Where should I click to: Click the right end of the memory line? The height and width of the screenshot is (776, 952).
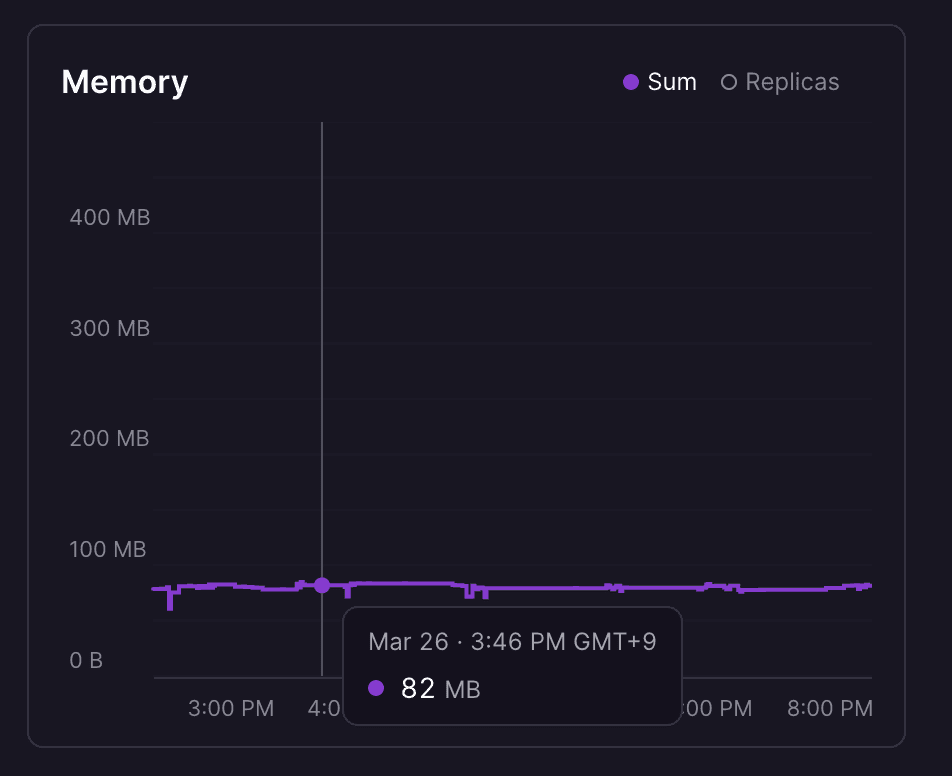pos(869,585)
